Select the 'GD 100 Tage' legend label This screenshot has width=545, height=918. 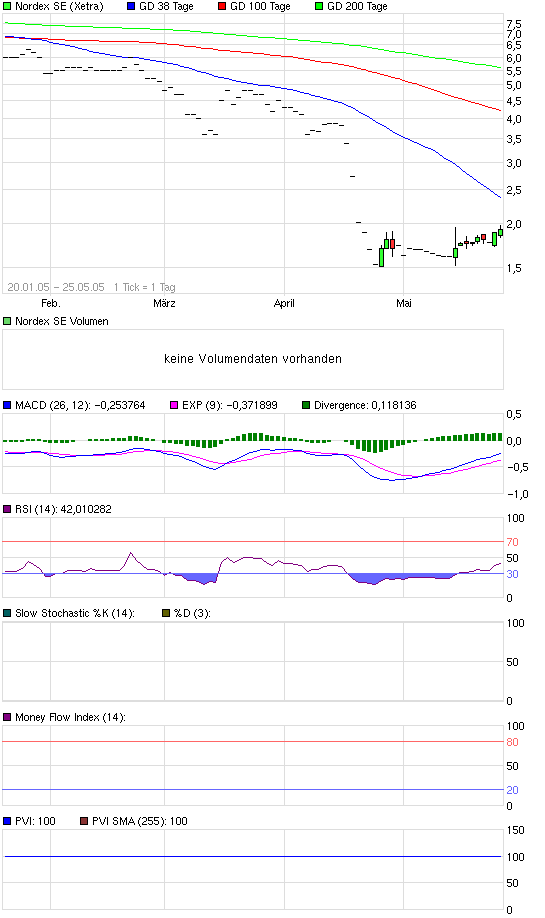pyautogui.click(x=260, y=6)
